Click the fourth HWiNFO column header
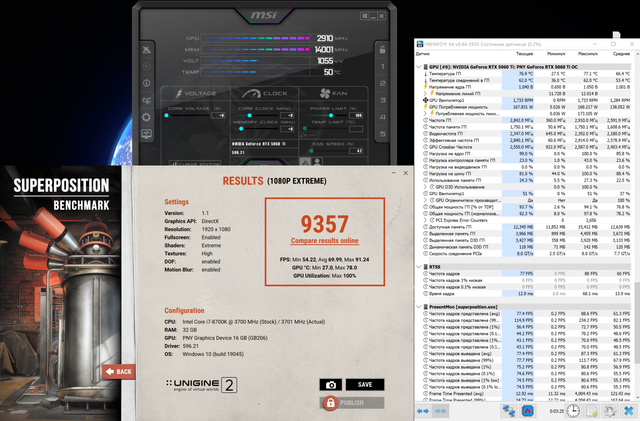The width and height of the screenshot is (640, 421). click(x=583, y=53)
